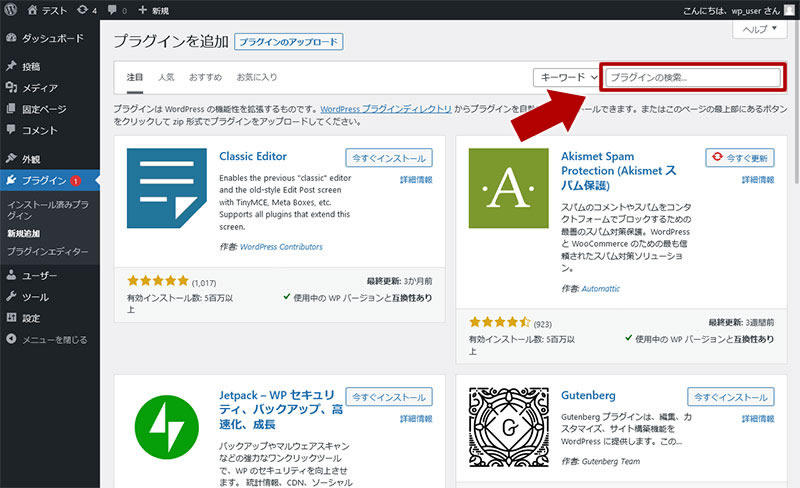Open 詳細情報 for Akismet

click(758, 180)
